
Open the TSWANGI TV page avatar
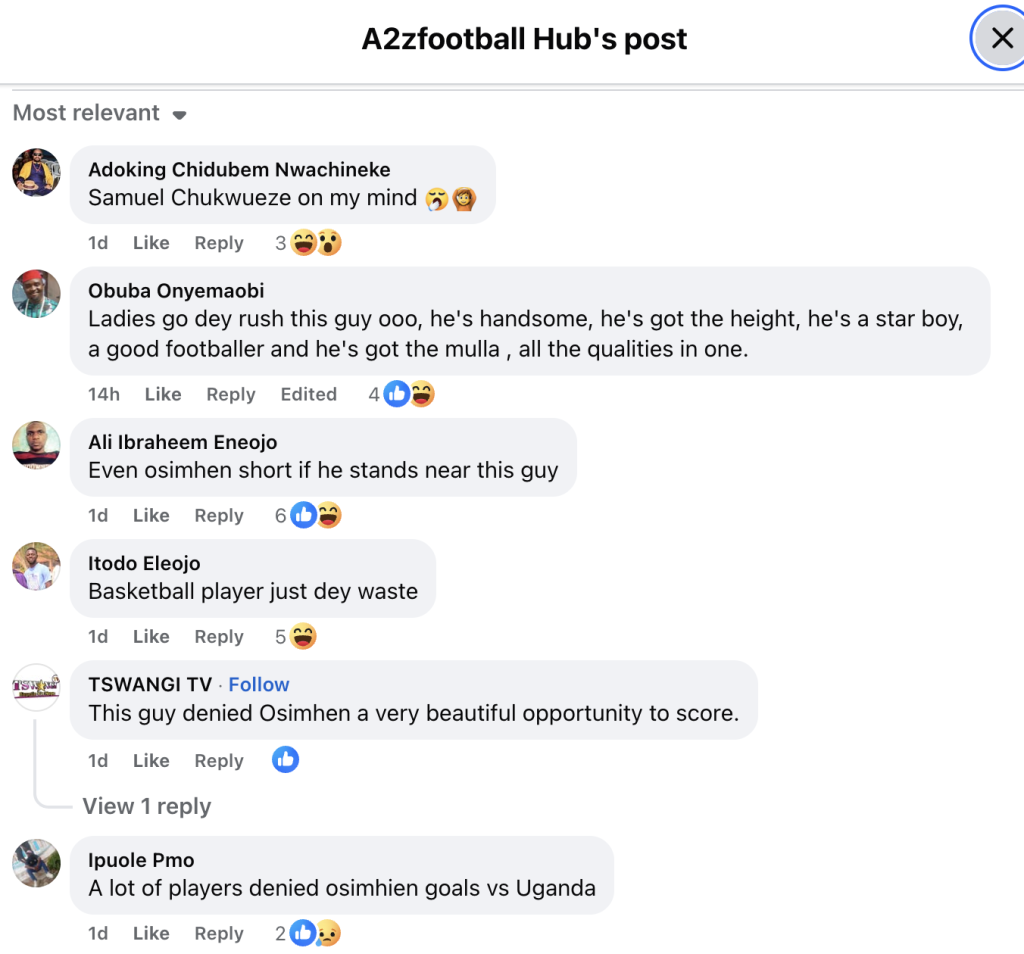tap(36, 687)
